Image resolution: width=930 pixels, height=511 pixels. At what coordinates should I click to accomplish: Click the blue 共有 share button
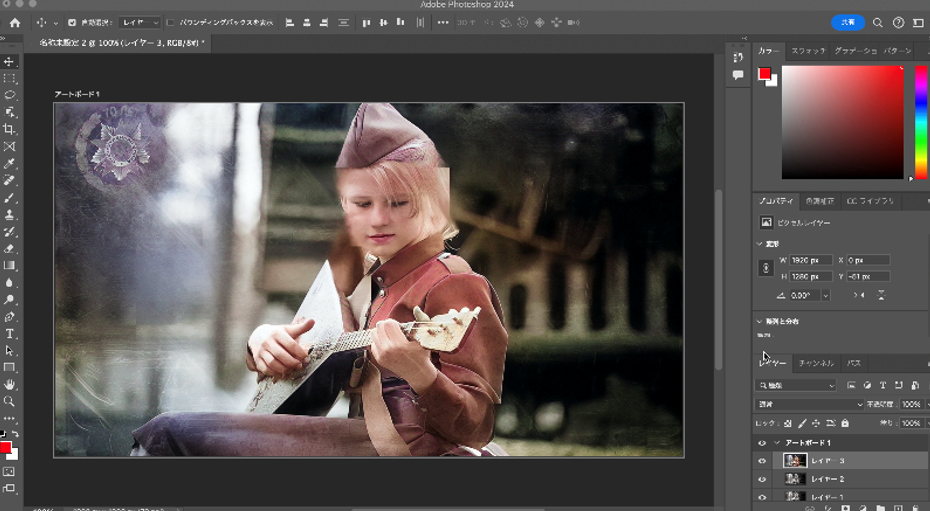[x=848, y=22]
